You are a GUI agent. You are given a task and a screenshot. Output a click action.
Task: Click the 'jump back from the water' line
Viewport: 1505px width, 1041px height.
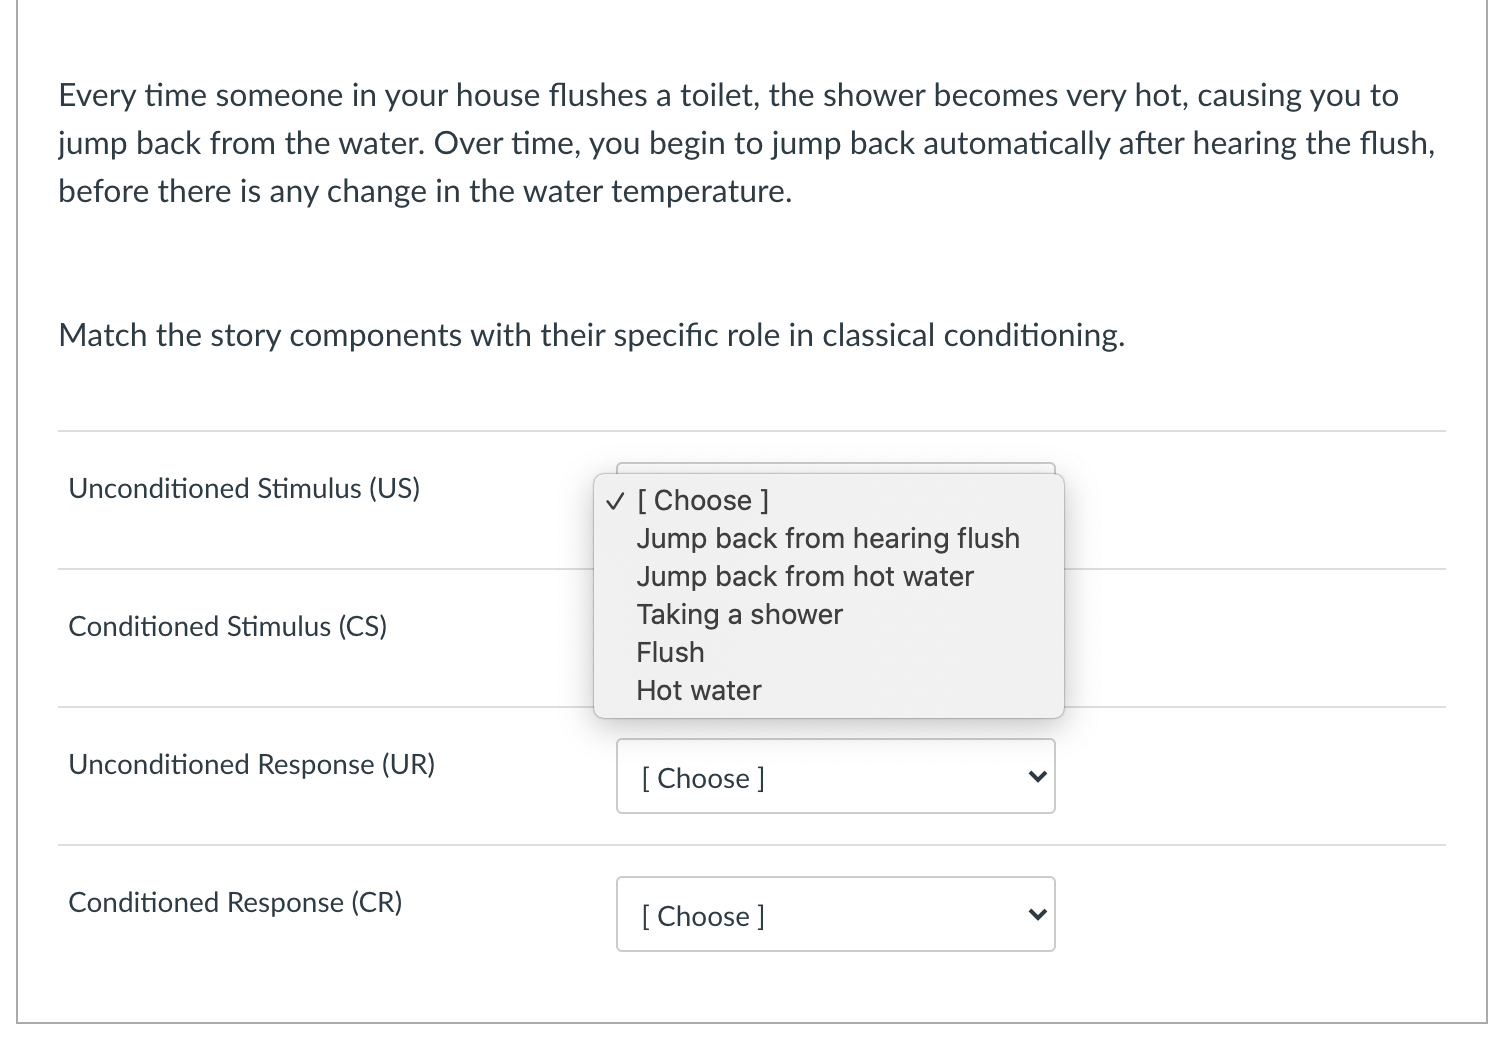[746, 144]
